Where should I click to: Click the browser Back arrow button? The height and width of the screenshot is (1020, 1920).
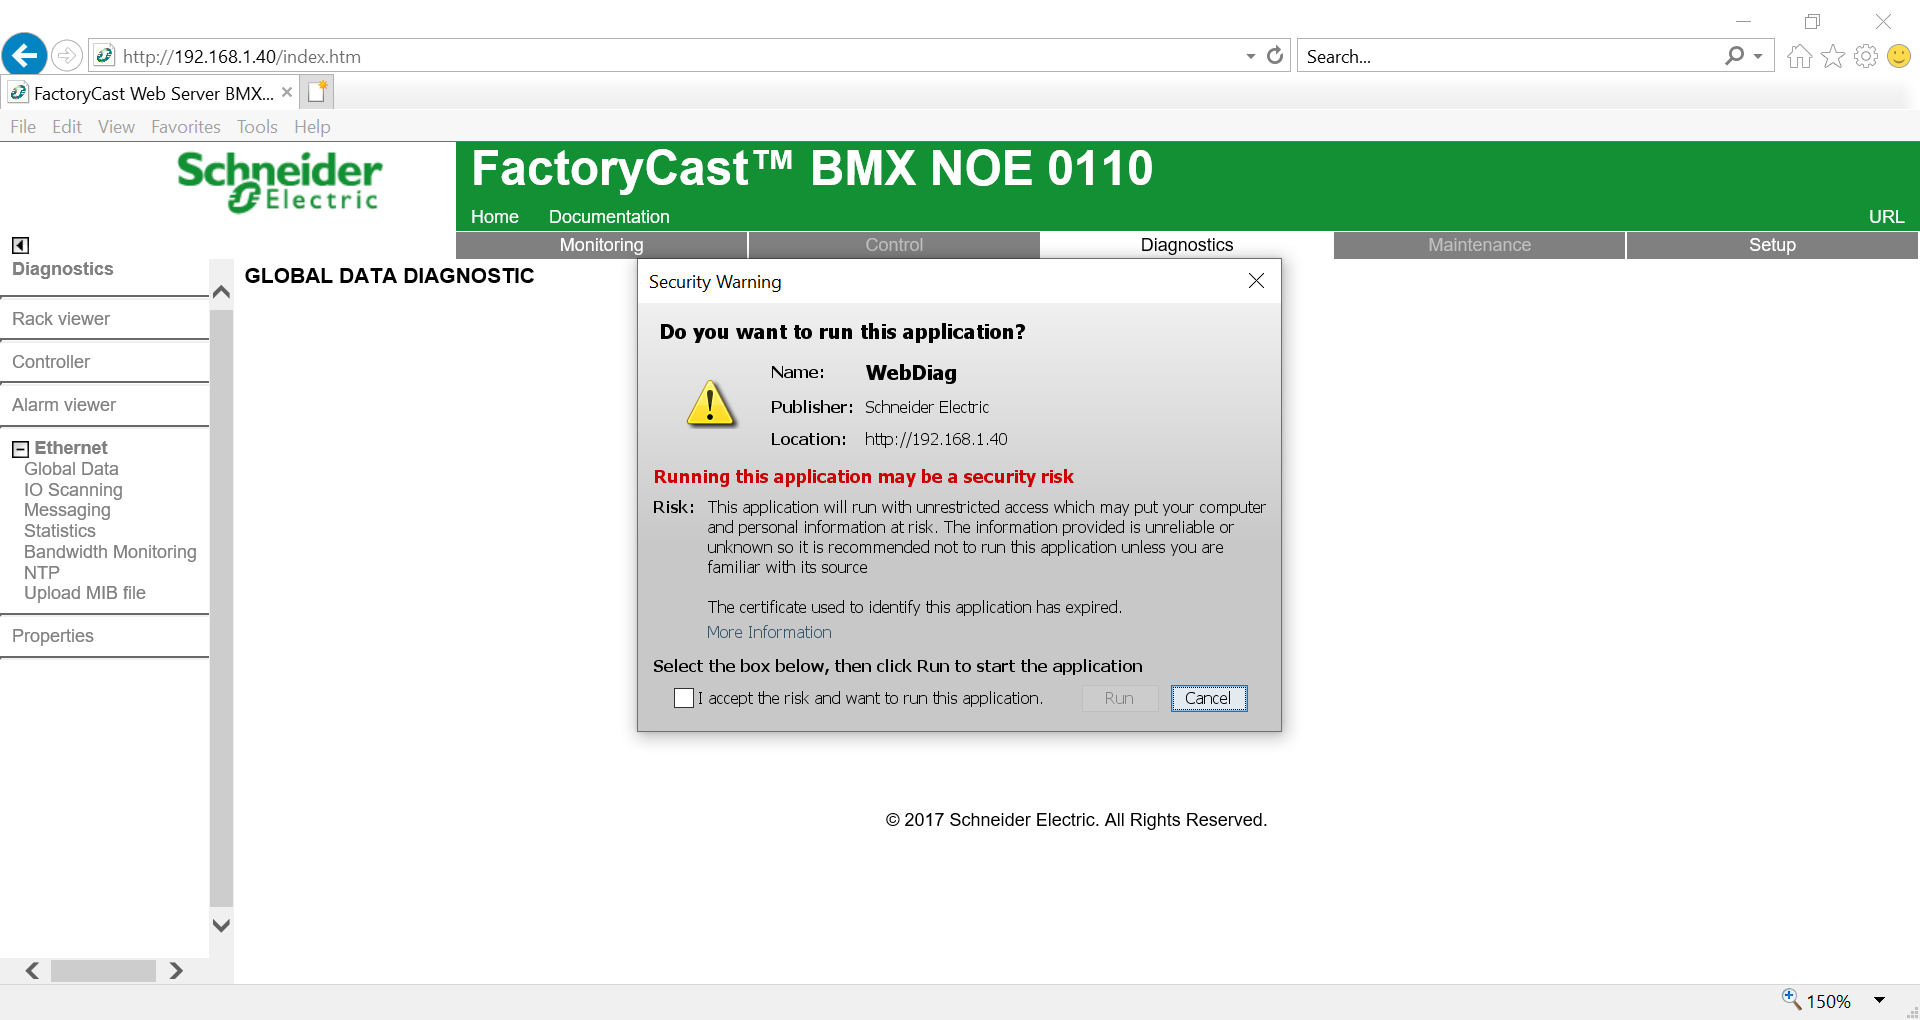click(25, 55)
